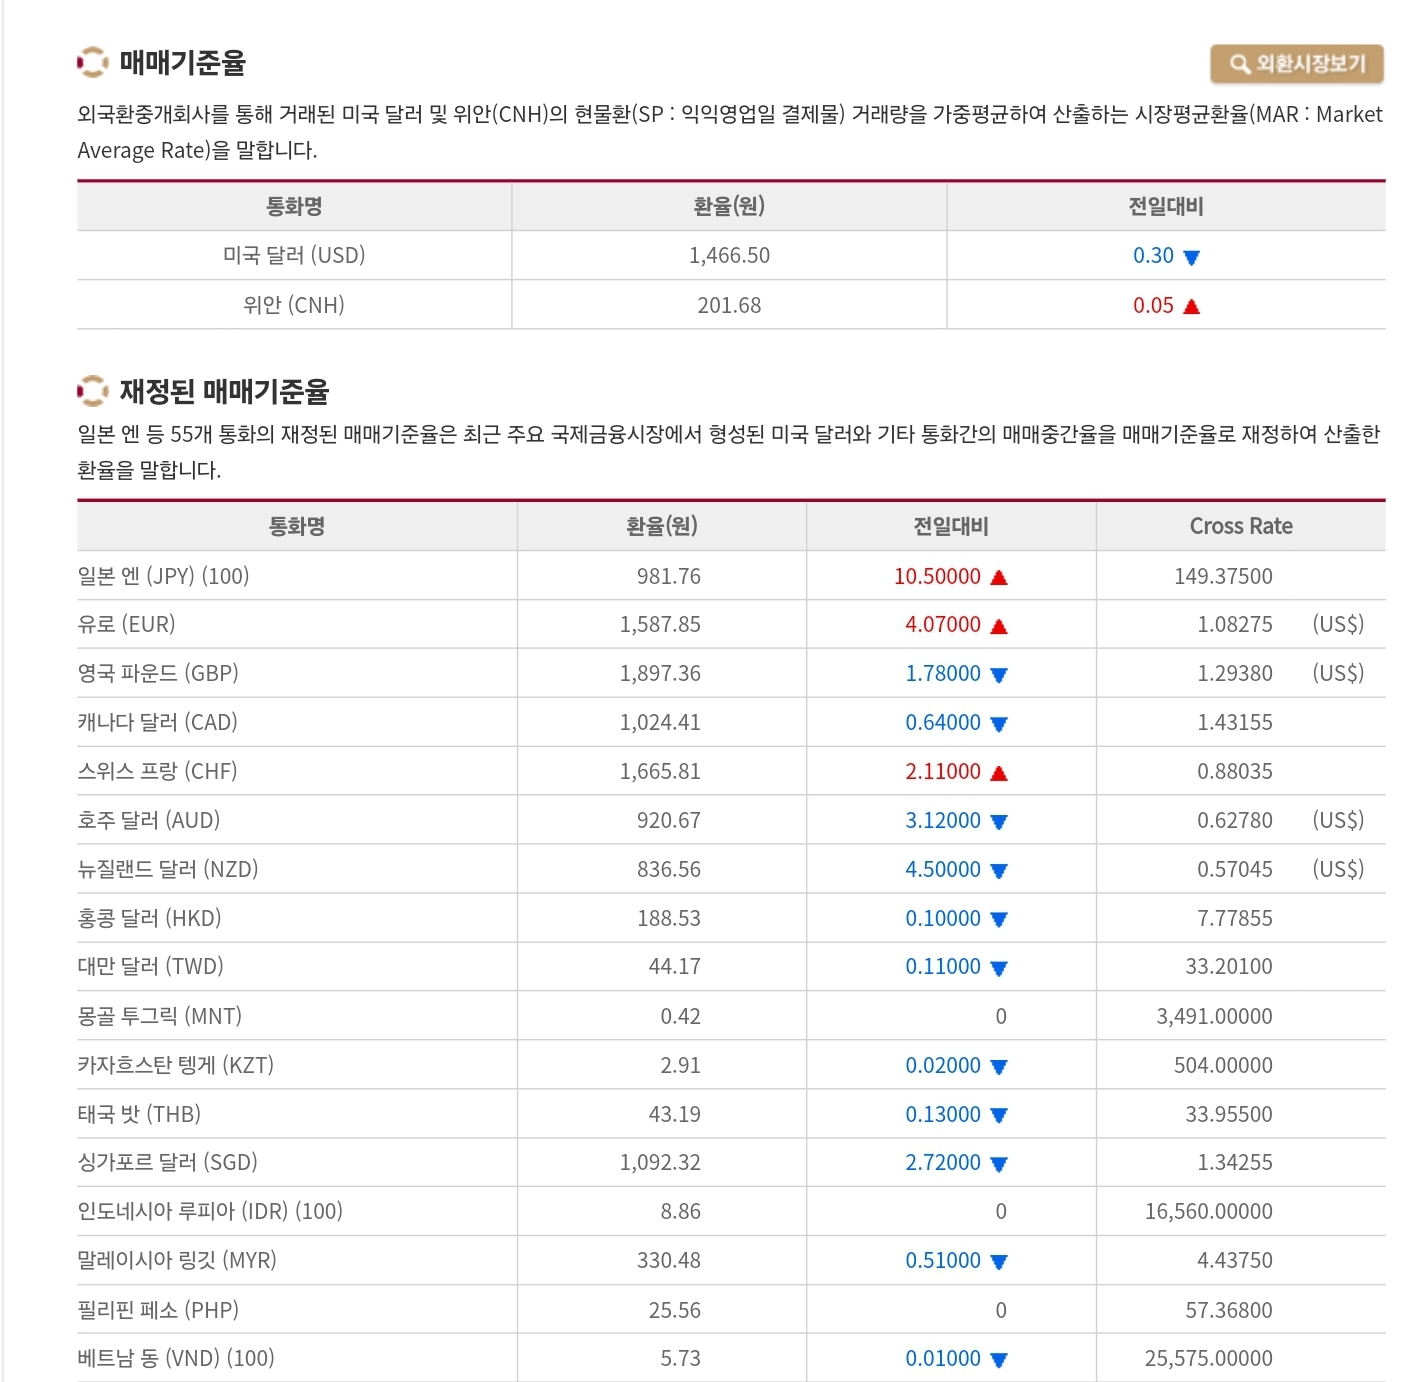Click the USD rate 1,466.50
Screen dimensions: 1423x1382
729,255
